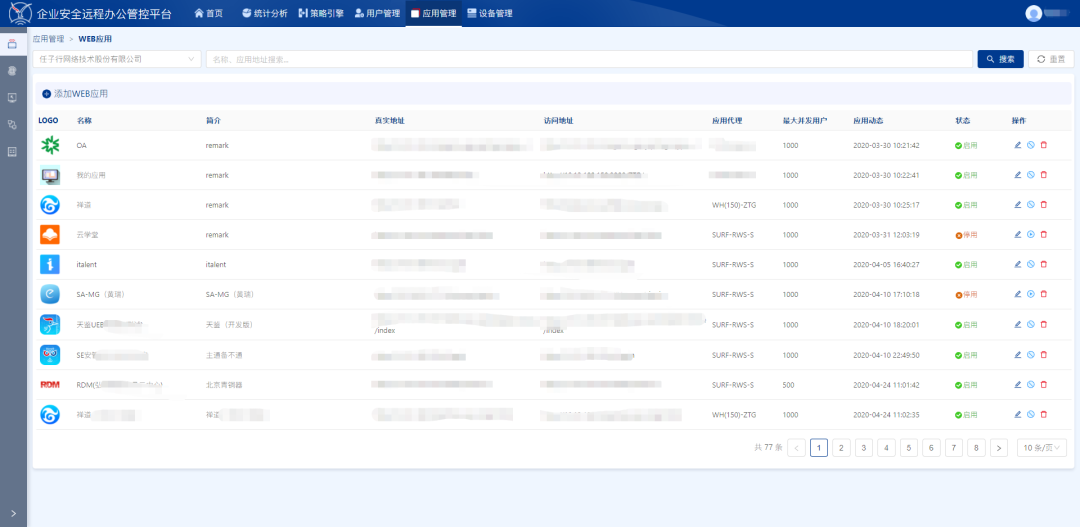Click the monitor icon in the left sidebar
Screen dimensions: 1080x527
pyautogui.click(x=12, y=98)
